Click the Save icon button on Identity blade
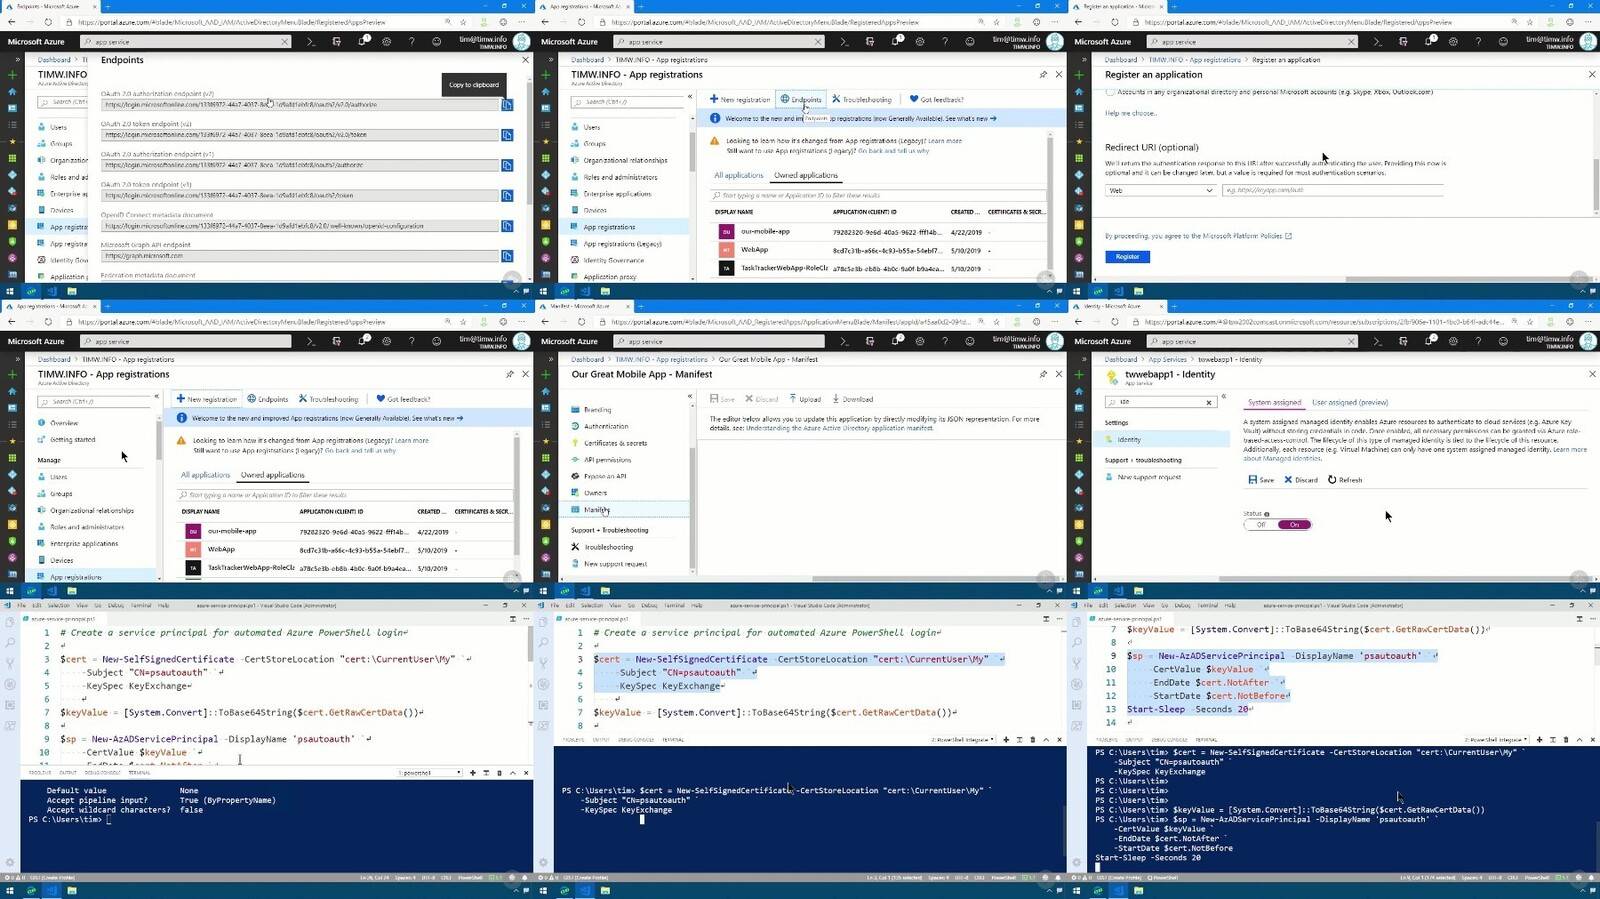1600x899 pixels. click(1261, 480)
